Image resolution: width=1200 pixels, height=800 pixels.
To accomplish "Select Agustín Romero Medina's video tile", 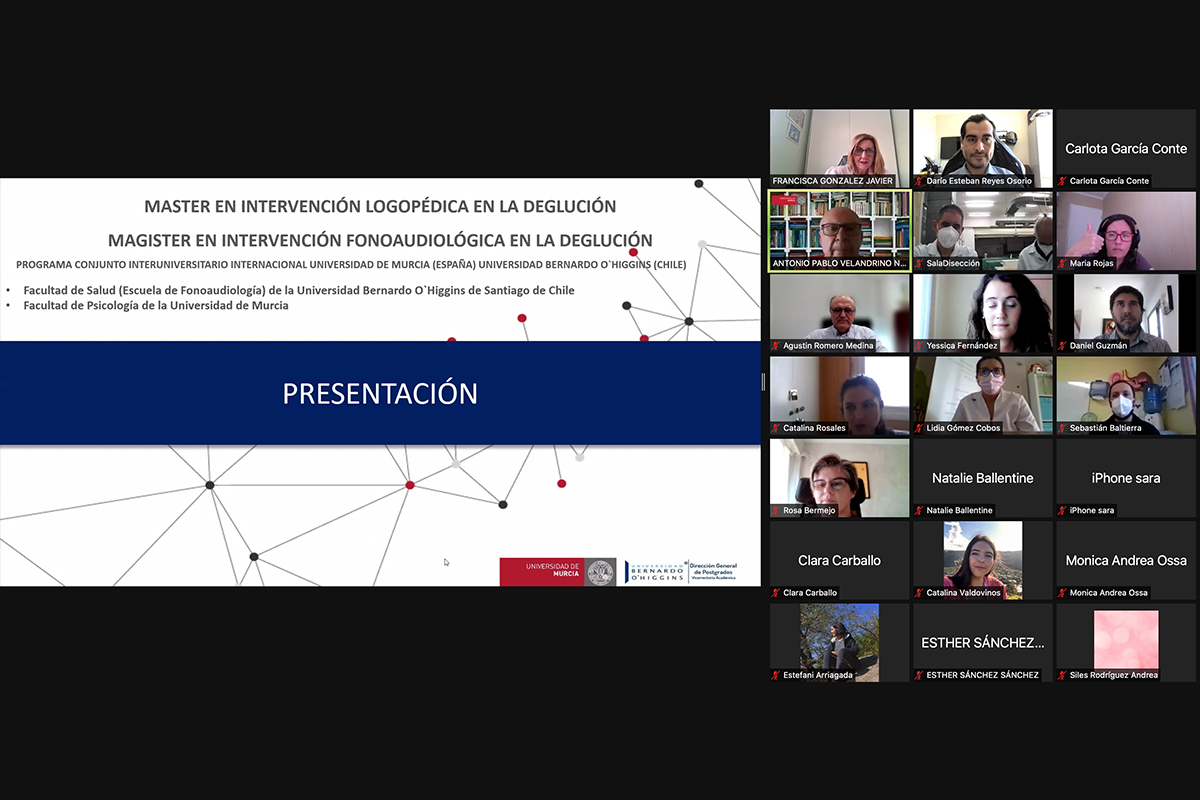I will pos(840,313).
